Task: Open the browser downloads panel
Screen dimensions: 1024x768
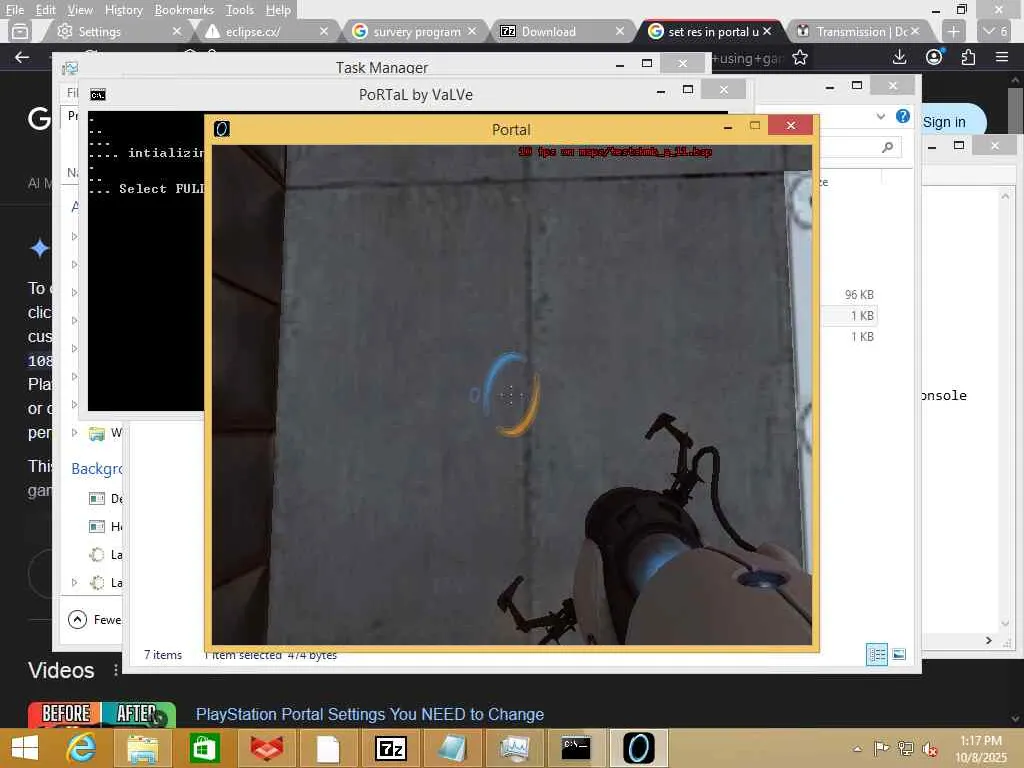Action: [x=899, y=57]
